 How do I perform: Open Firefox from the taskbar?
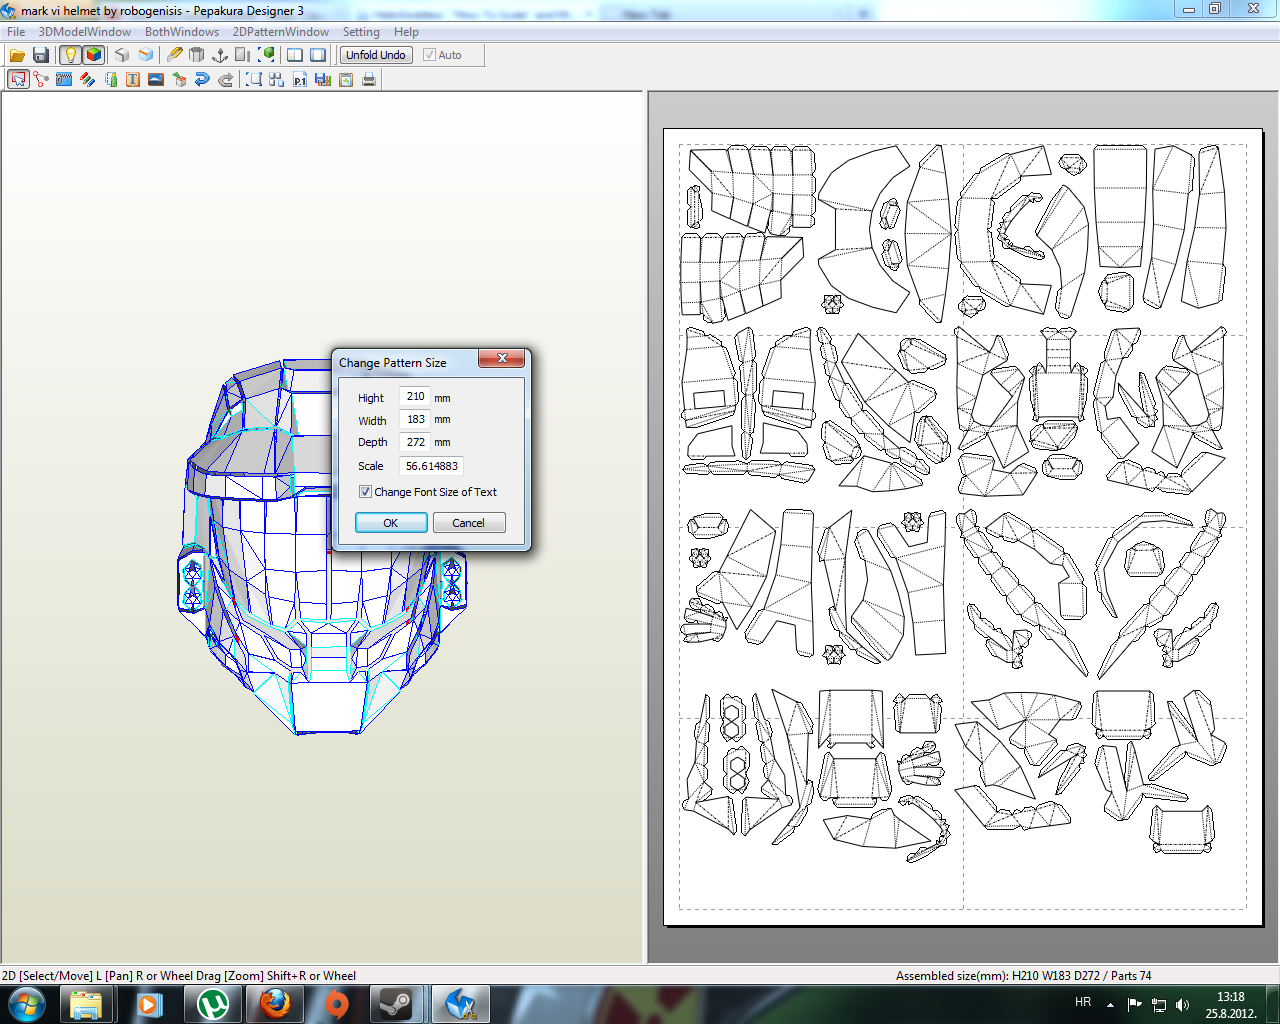point(275,1004)
